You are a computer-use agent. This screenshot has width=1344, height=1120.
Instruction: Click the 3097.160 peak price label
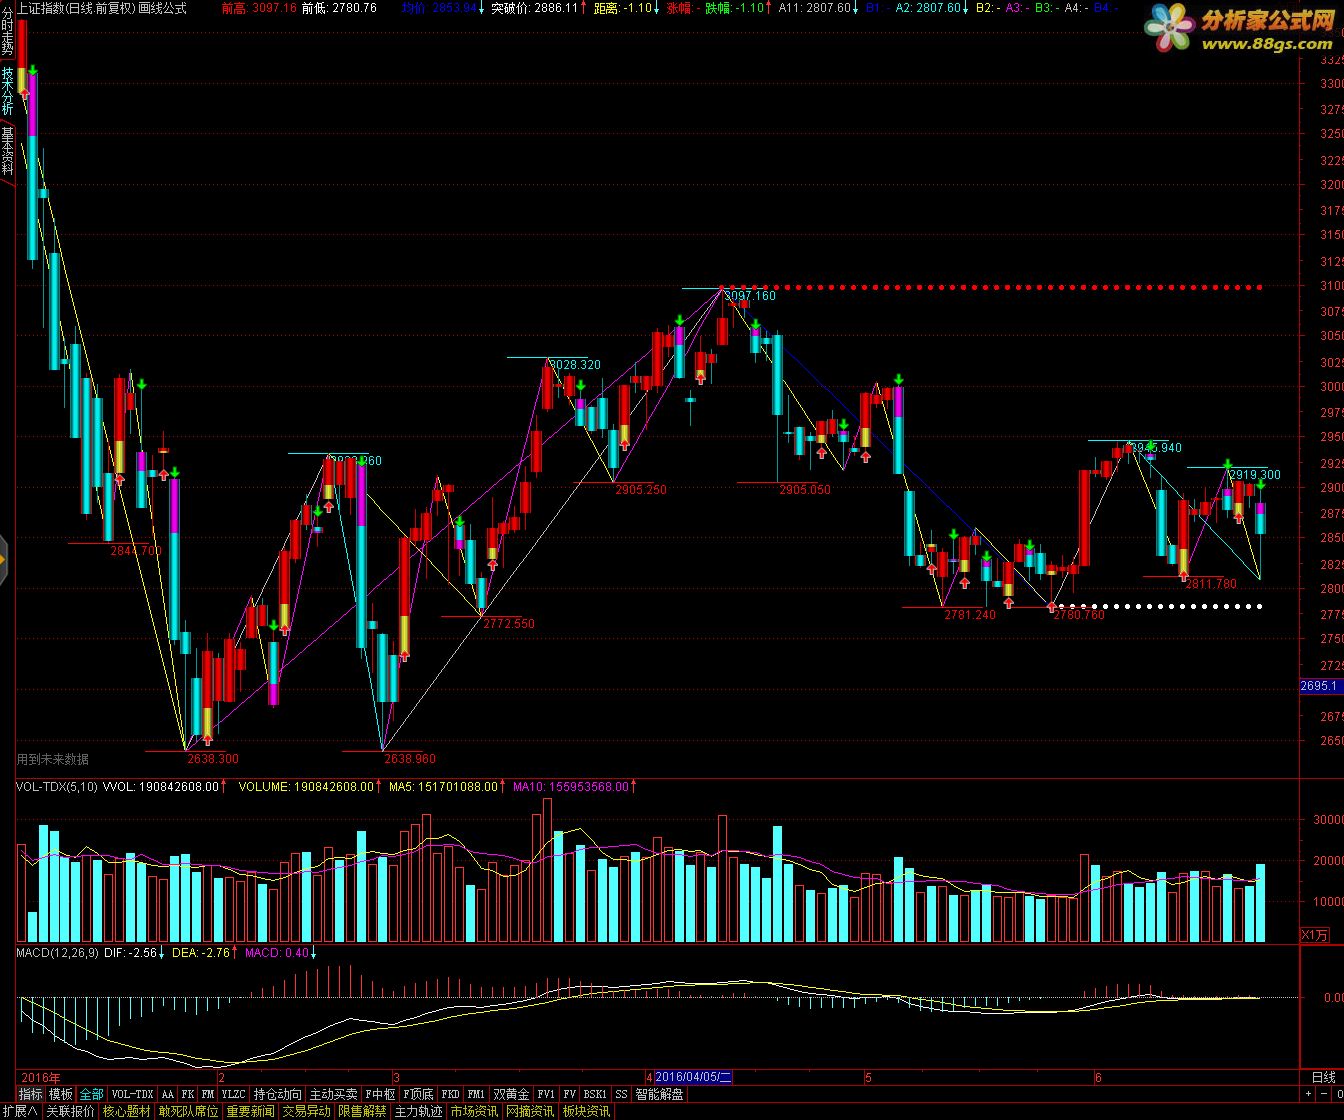(x=750, y=297)
